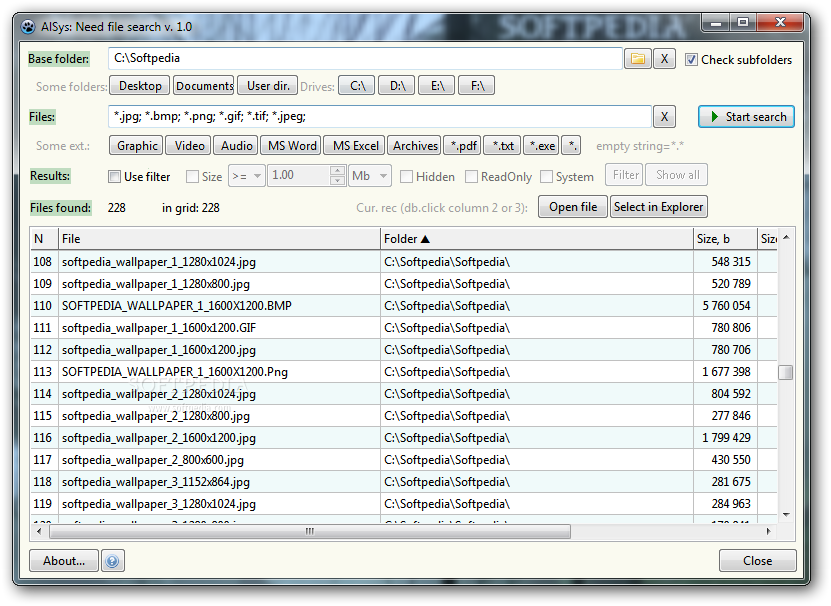The width and height of the screenshot is (831, 606).
Task: Tick the Hidden attribute checkbox
Action: pos(406,177)
